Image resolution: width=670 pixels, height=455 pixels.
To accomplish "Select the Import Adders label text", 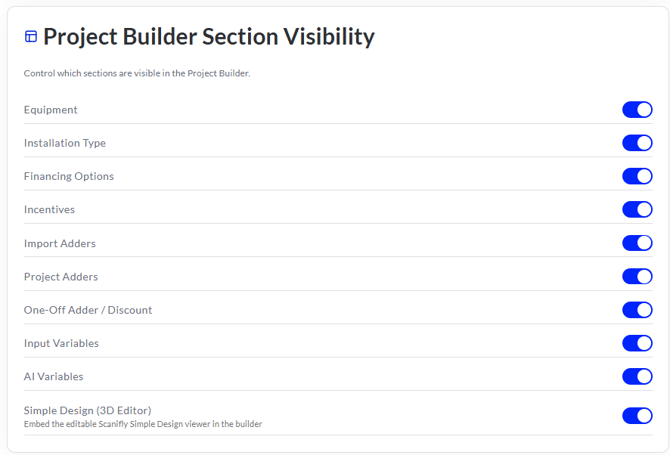I will 60,244.
